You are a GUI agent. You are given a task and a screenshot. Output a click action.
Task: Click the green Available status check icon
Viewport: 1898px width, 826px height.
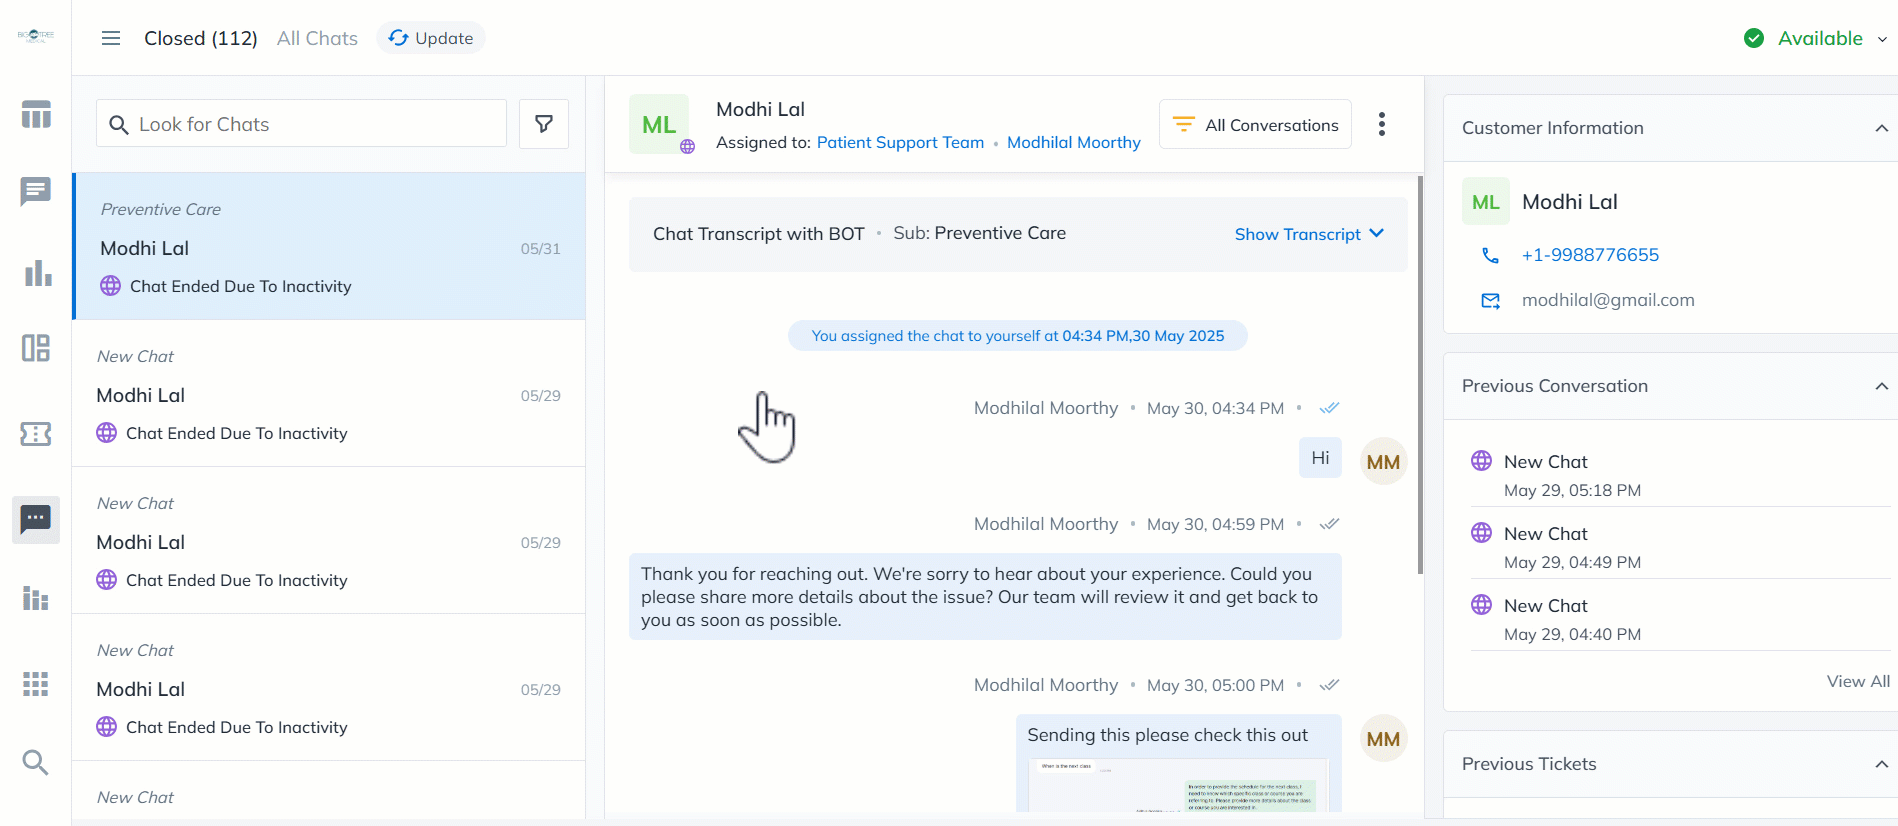[x=1754, y=38]
